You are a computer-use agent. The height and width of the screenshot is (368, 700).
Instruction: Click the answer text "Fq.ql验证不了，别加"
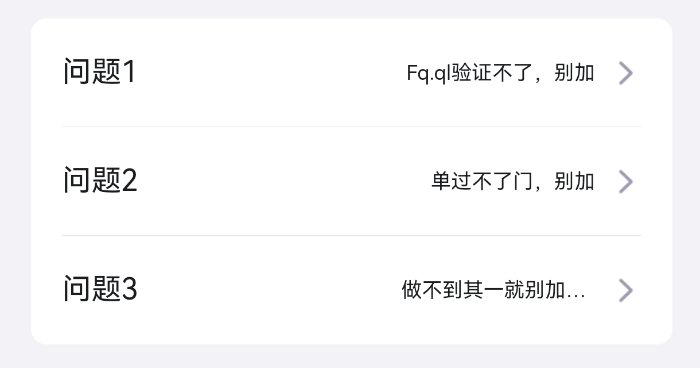tap(500, 73)
